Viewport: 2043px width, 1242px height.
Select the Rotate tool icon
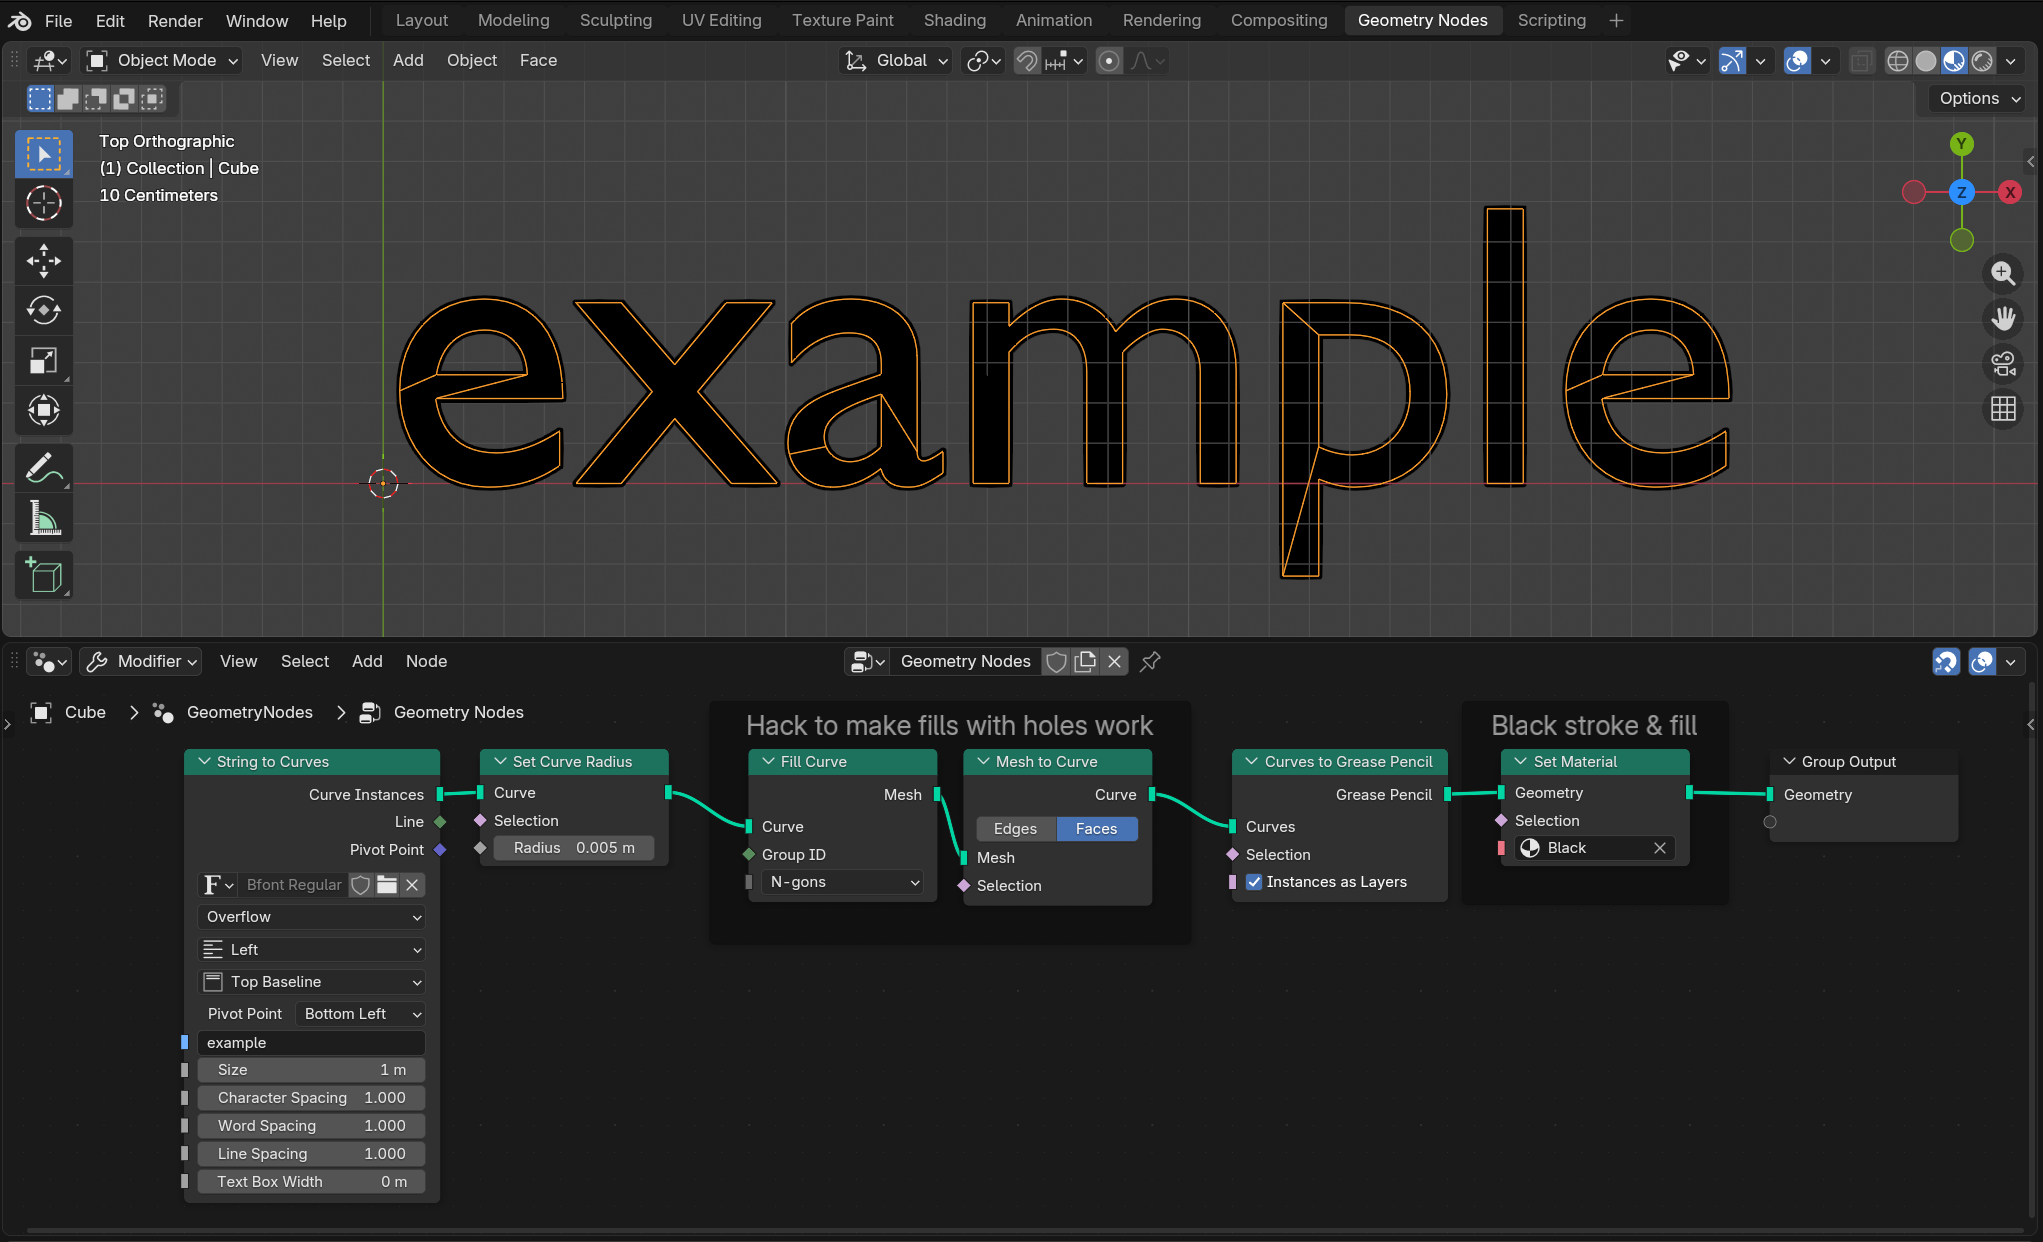(43, 310)
